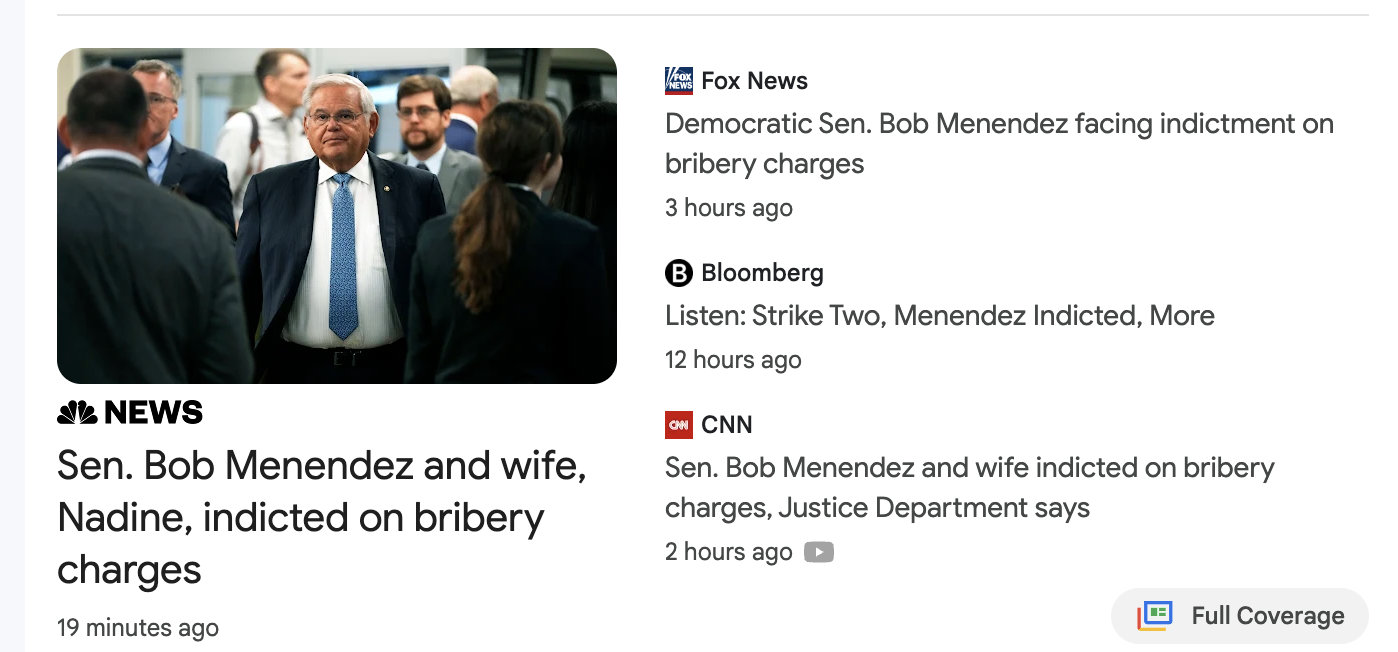Click the 'CNN' source name
Image resolution: width=1398 pixels, height=652 pixels.
(727, 425)
